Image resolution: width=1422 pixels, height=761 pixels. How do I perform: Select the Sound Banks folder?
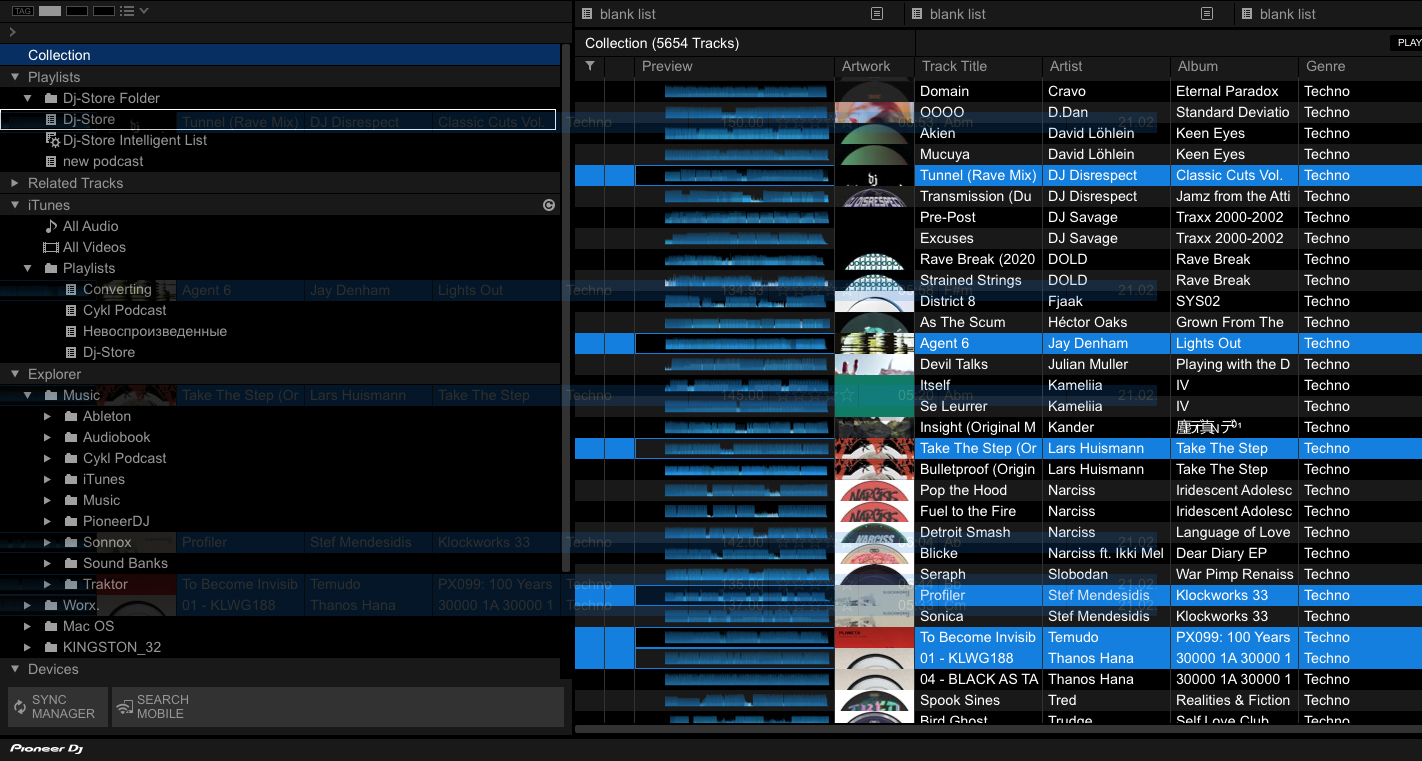[125, 563]
